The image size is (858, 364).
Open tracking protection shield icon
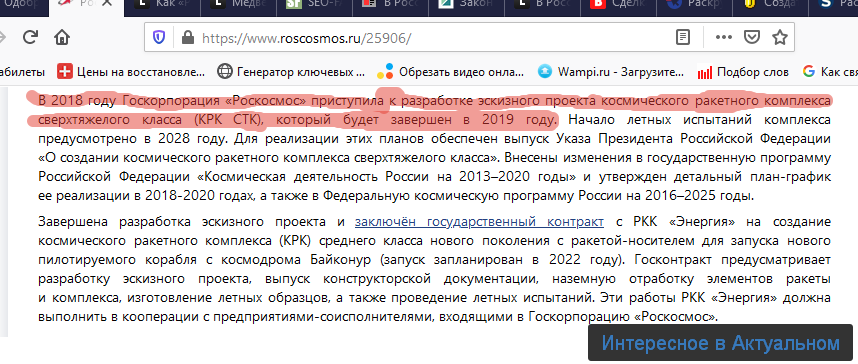point(159,37)
